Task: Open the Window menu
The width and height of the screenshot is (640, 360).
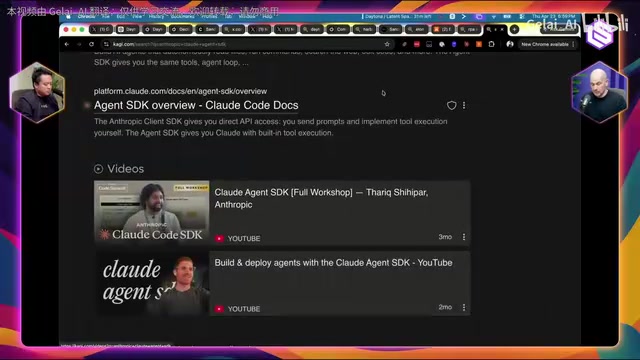Action: click(247, 17)
